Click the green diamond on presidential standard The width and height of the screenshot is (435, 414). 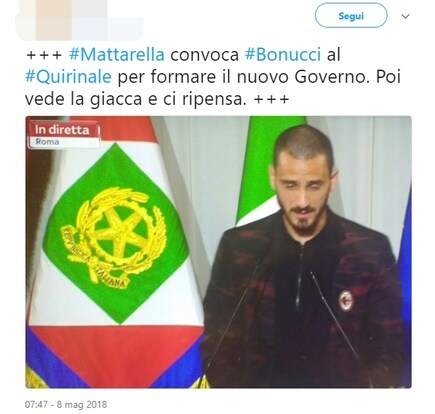pos(116,234)
